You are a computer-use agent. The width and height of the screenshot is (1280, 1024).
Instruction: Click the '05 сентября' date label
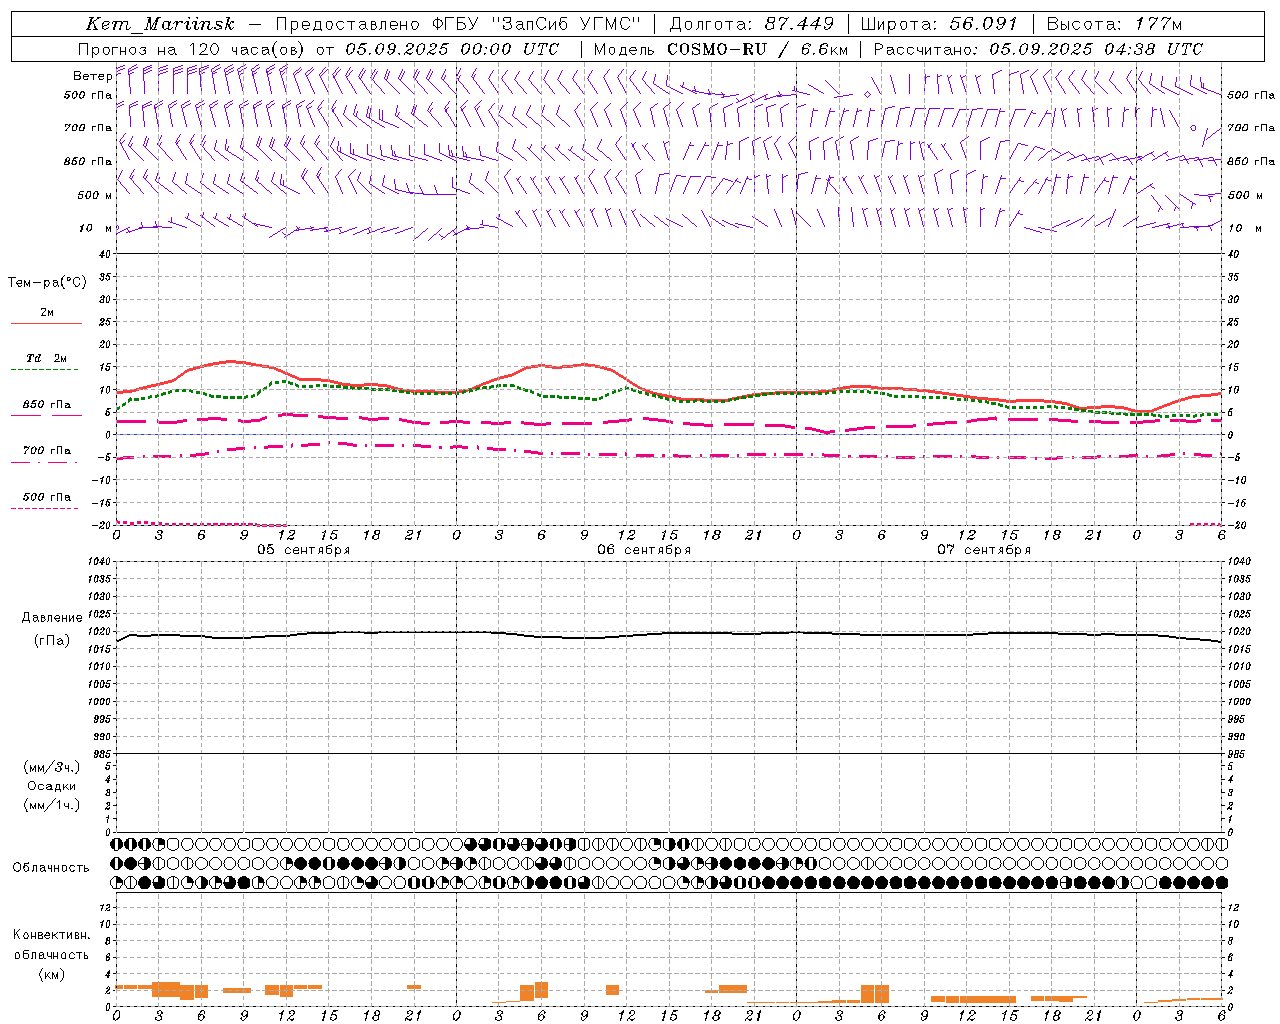pyautogui.click(x=304, y=550)
